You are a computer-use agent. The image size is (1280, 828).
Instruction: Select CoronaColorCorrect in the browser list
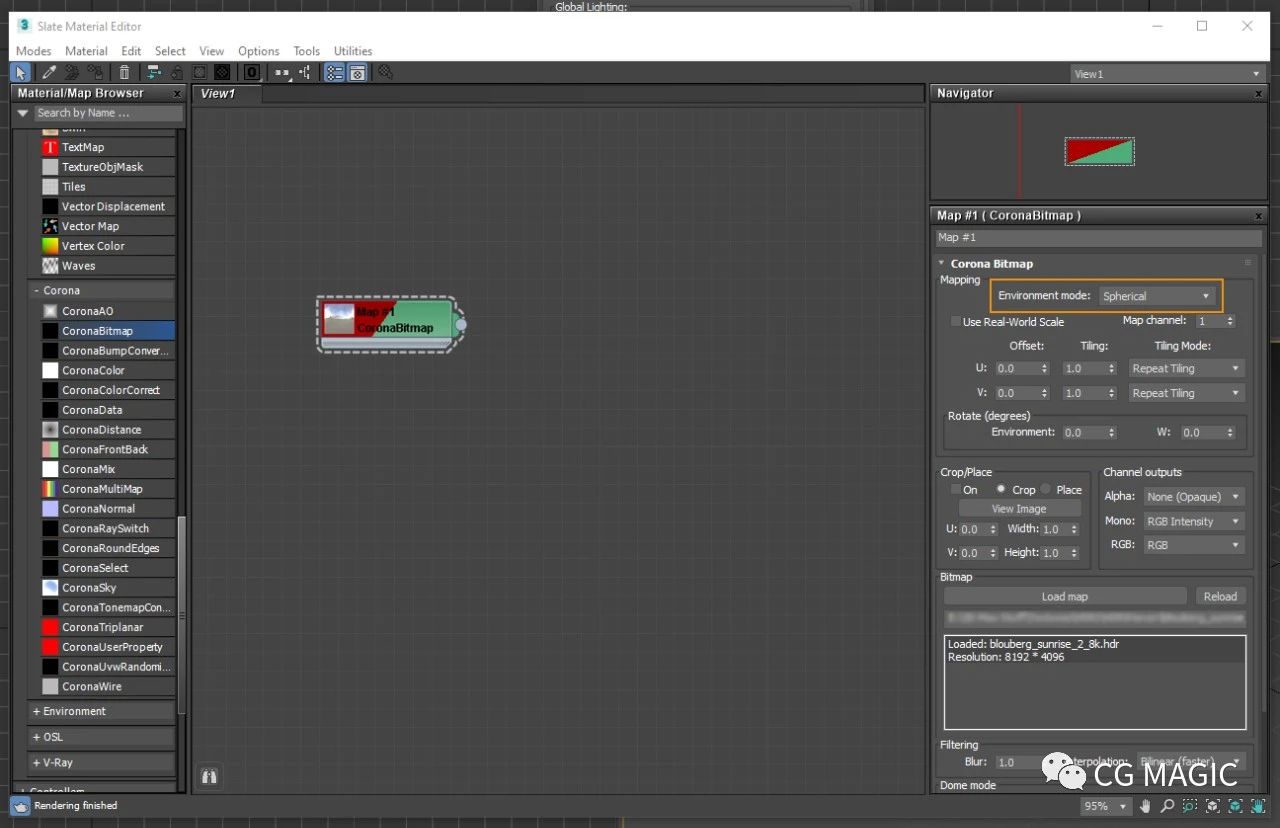pos(108,390)
